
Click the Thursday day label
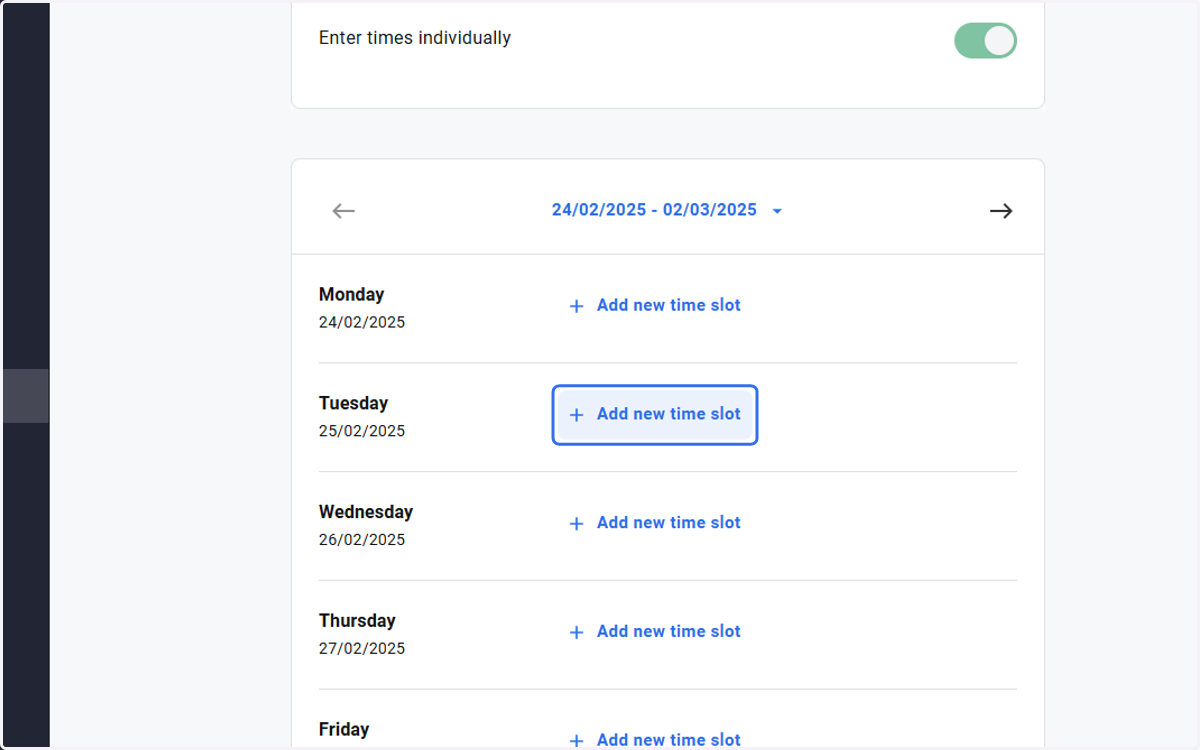coord(357,620)
